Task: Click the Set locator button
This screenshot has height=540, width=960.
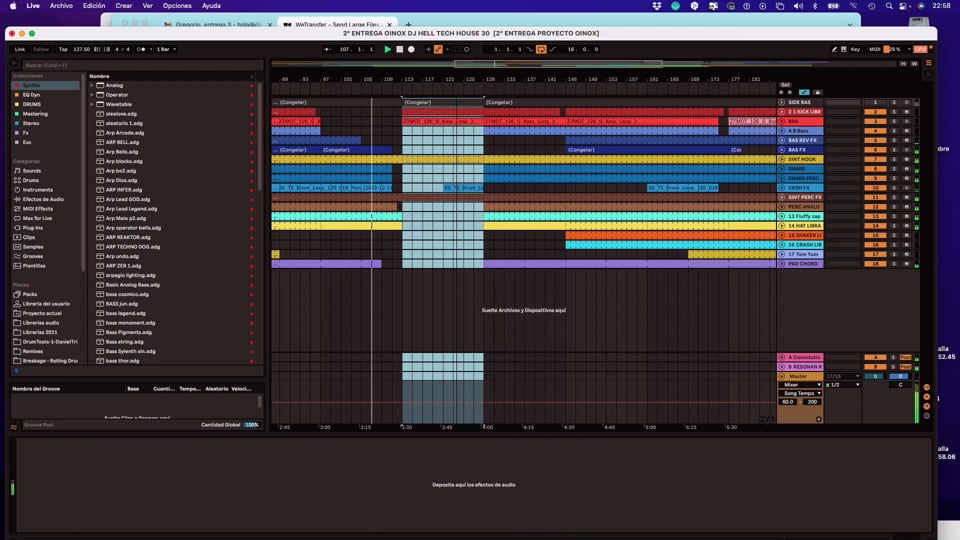Action: point(785,85)
